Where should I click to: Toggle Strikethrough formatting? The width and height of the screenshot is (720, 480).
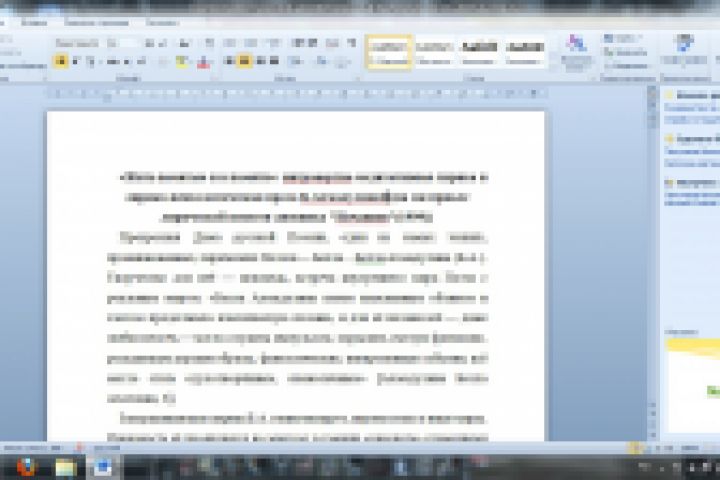point(112,61)
